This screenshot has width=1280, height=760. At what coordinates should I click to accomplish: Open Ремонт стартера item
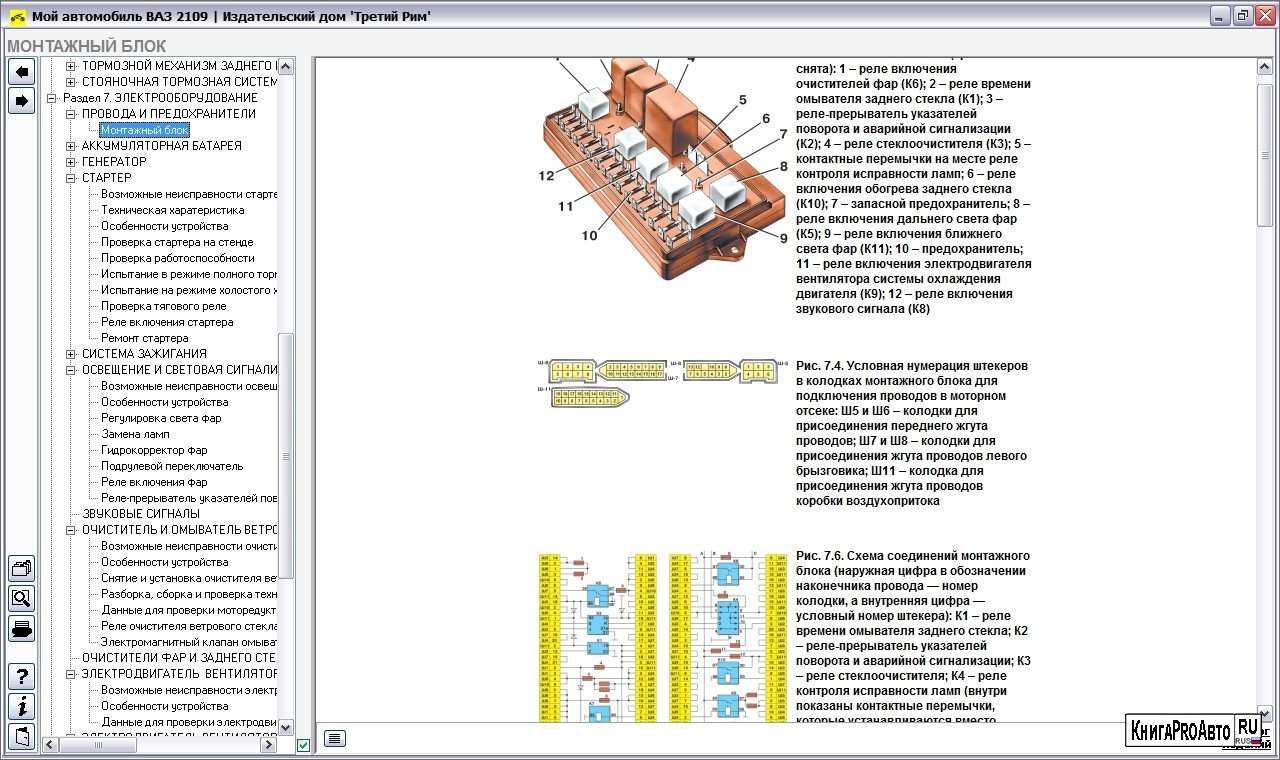point(144,338)
